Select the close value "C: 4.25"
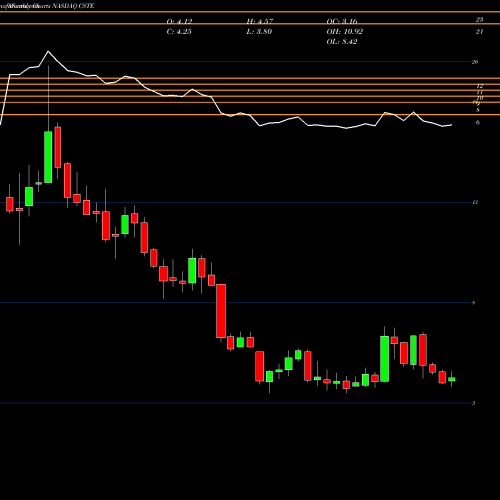 tap(179, 32)
